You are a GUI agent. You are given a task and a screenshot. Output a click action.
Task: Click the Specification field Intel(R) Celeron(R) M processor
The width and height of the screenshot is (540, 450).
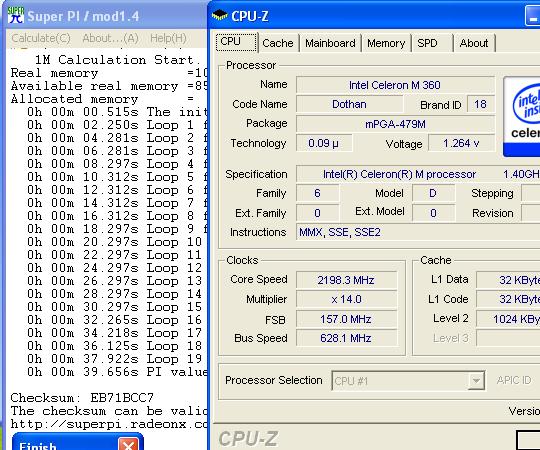[418, 174]
